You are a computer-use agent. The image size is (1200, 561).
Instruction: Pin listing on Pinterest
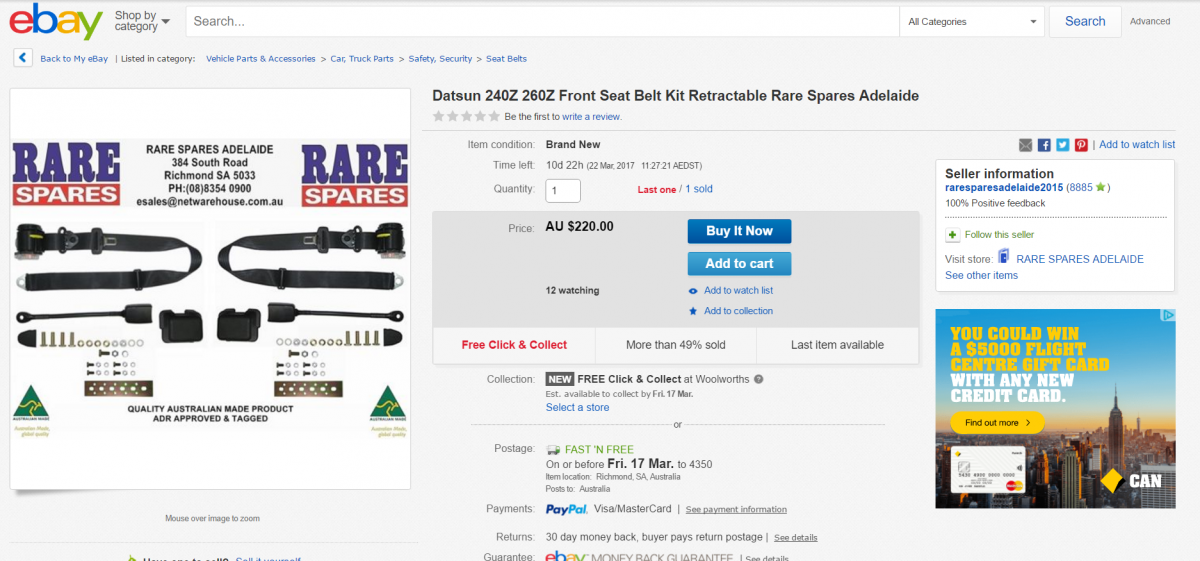coord(1081,145)
